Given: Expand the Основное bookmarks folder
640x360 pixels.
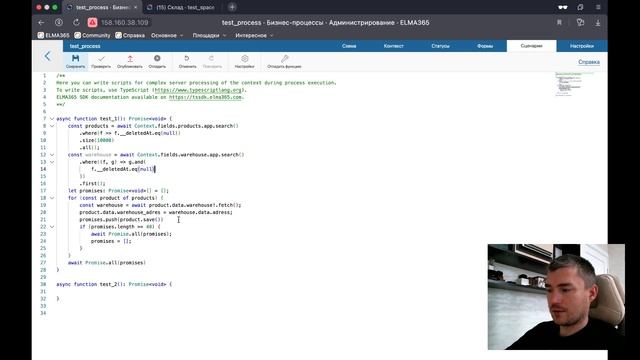Looking at the screenshot, I should pyautogui.click(x=167, y=36).
